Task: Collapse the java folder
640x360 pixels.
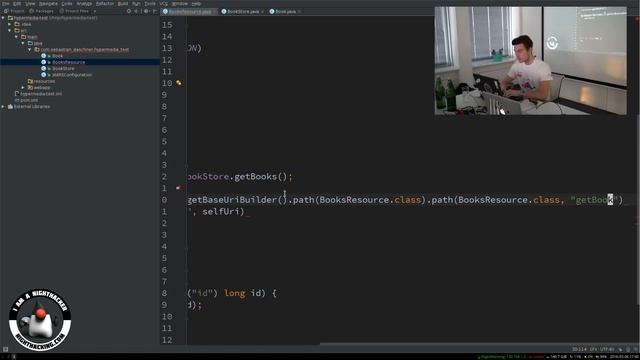Action: click(23, 43)
